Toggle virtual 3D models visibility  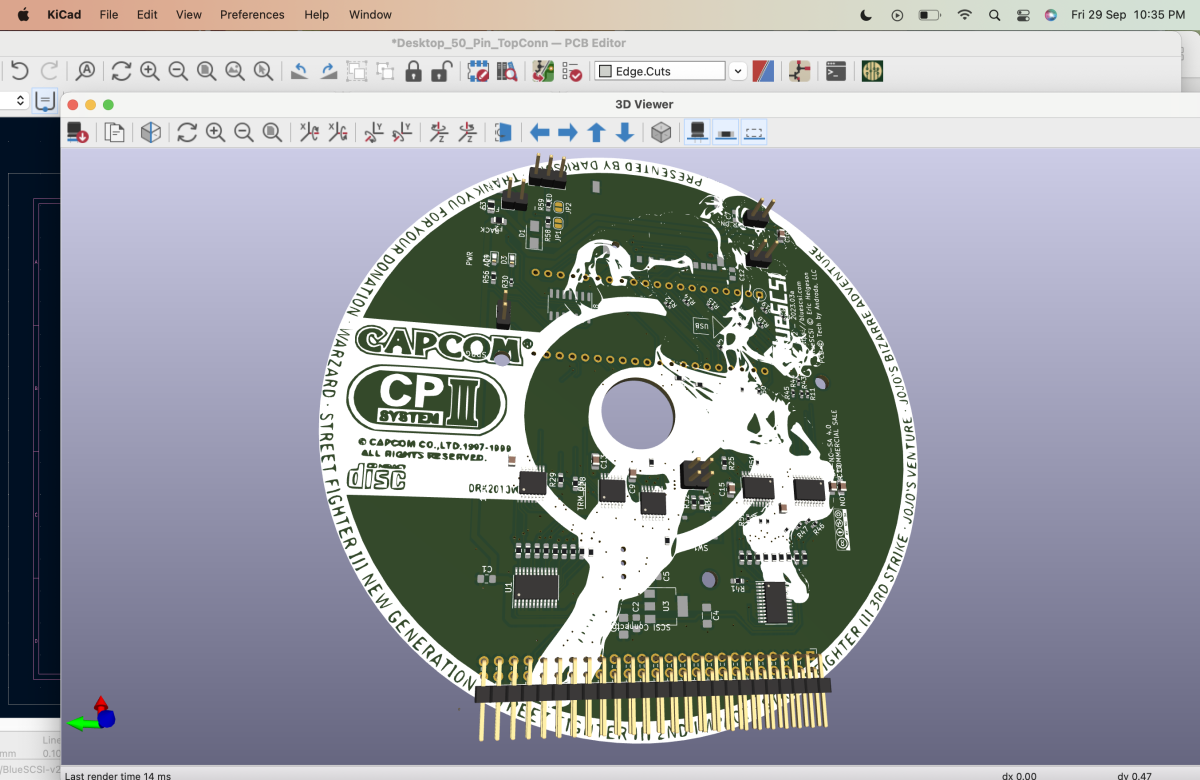coord(755,132)
